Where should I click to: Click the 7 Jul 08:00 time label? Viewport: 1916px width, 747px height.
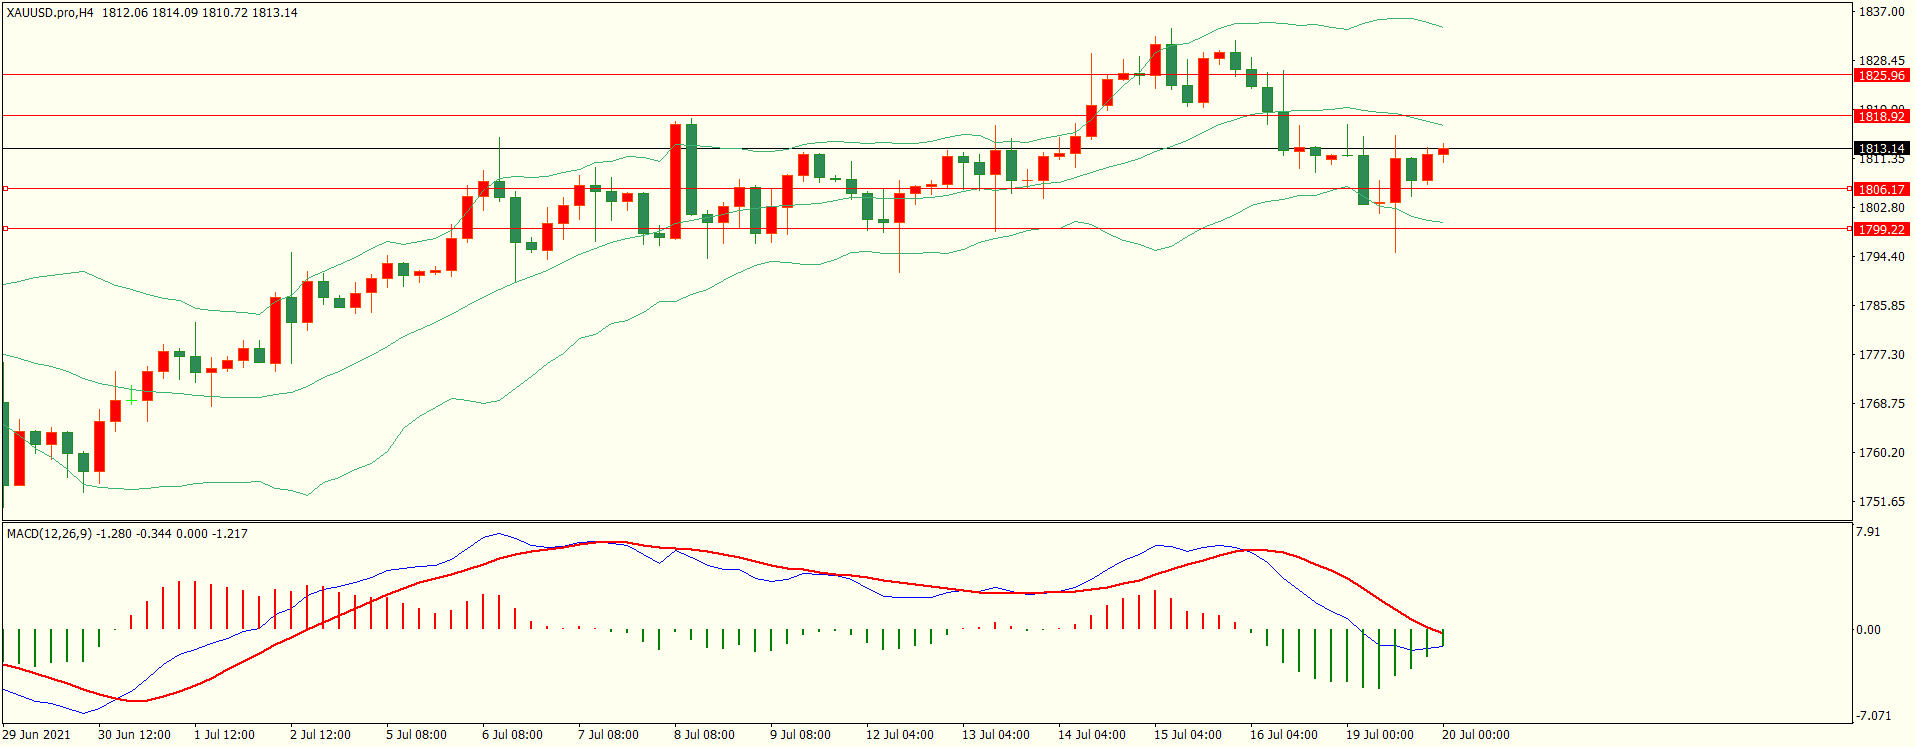click(608, 735)
